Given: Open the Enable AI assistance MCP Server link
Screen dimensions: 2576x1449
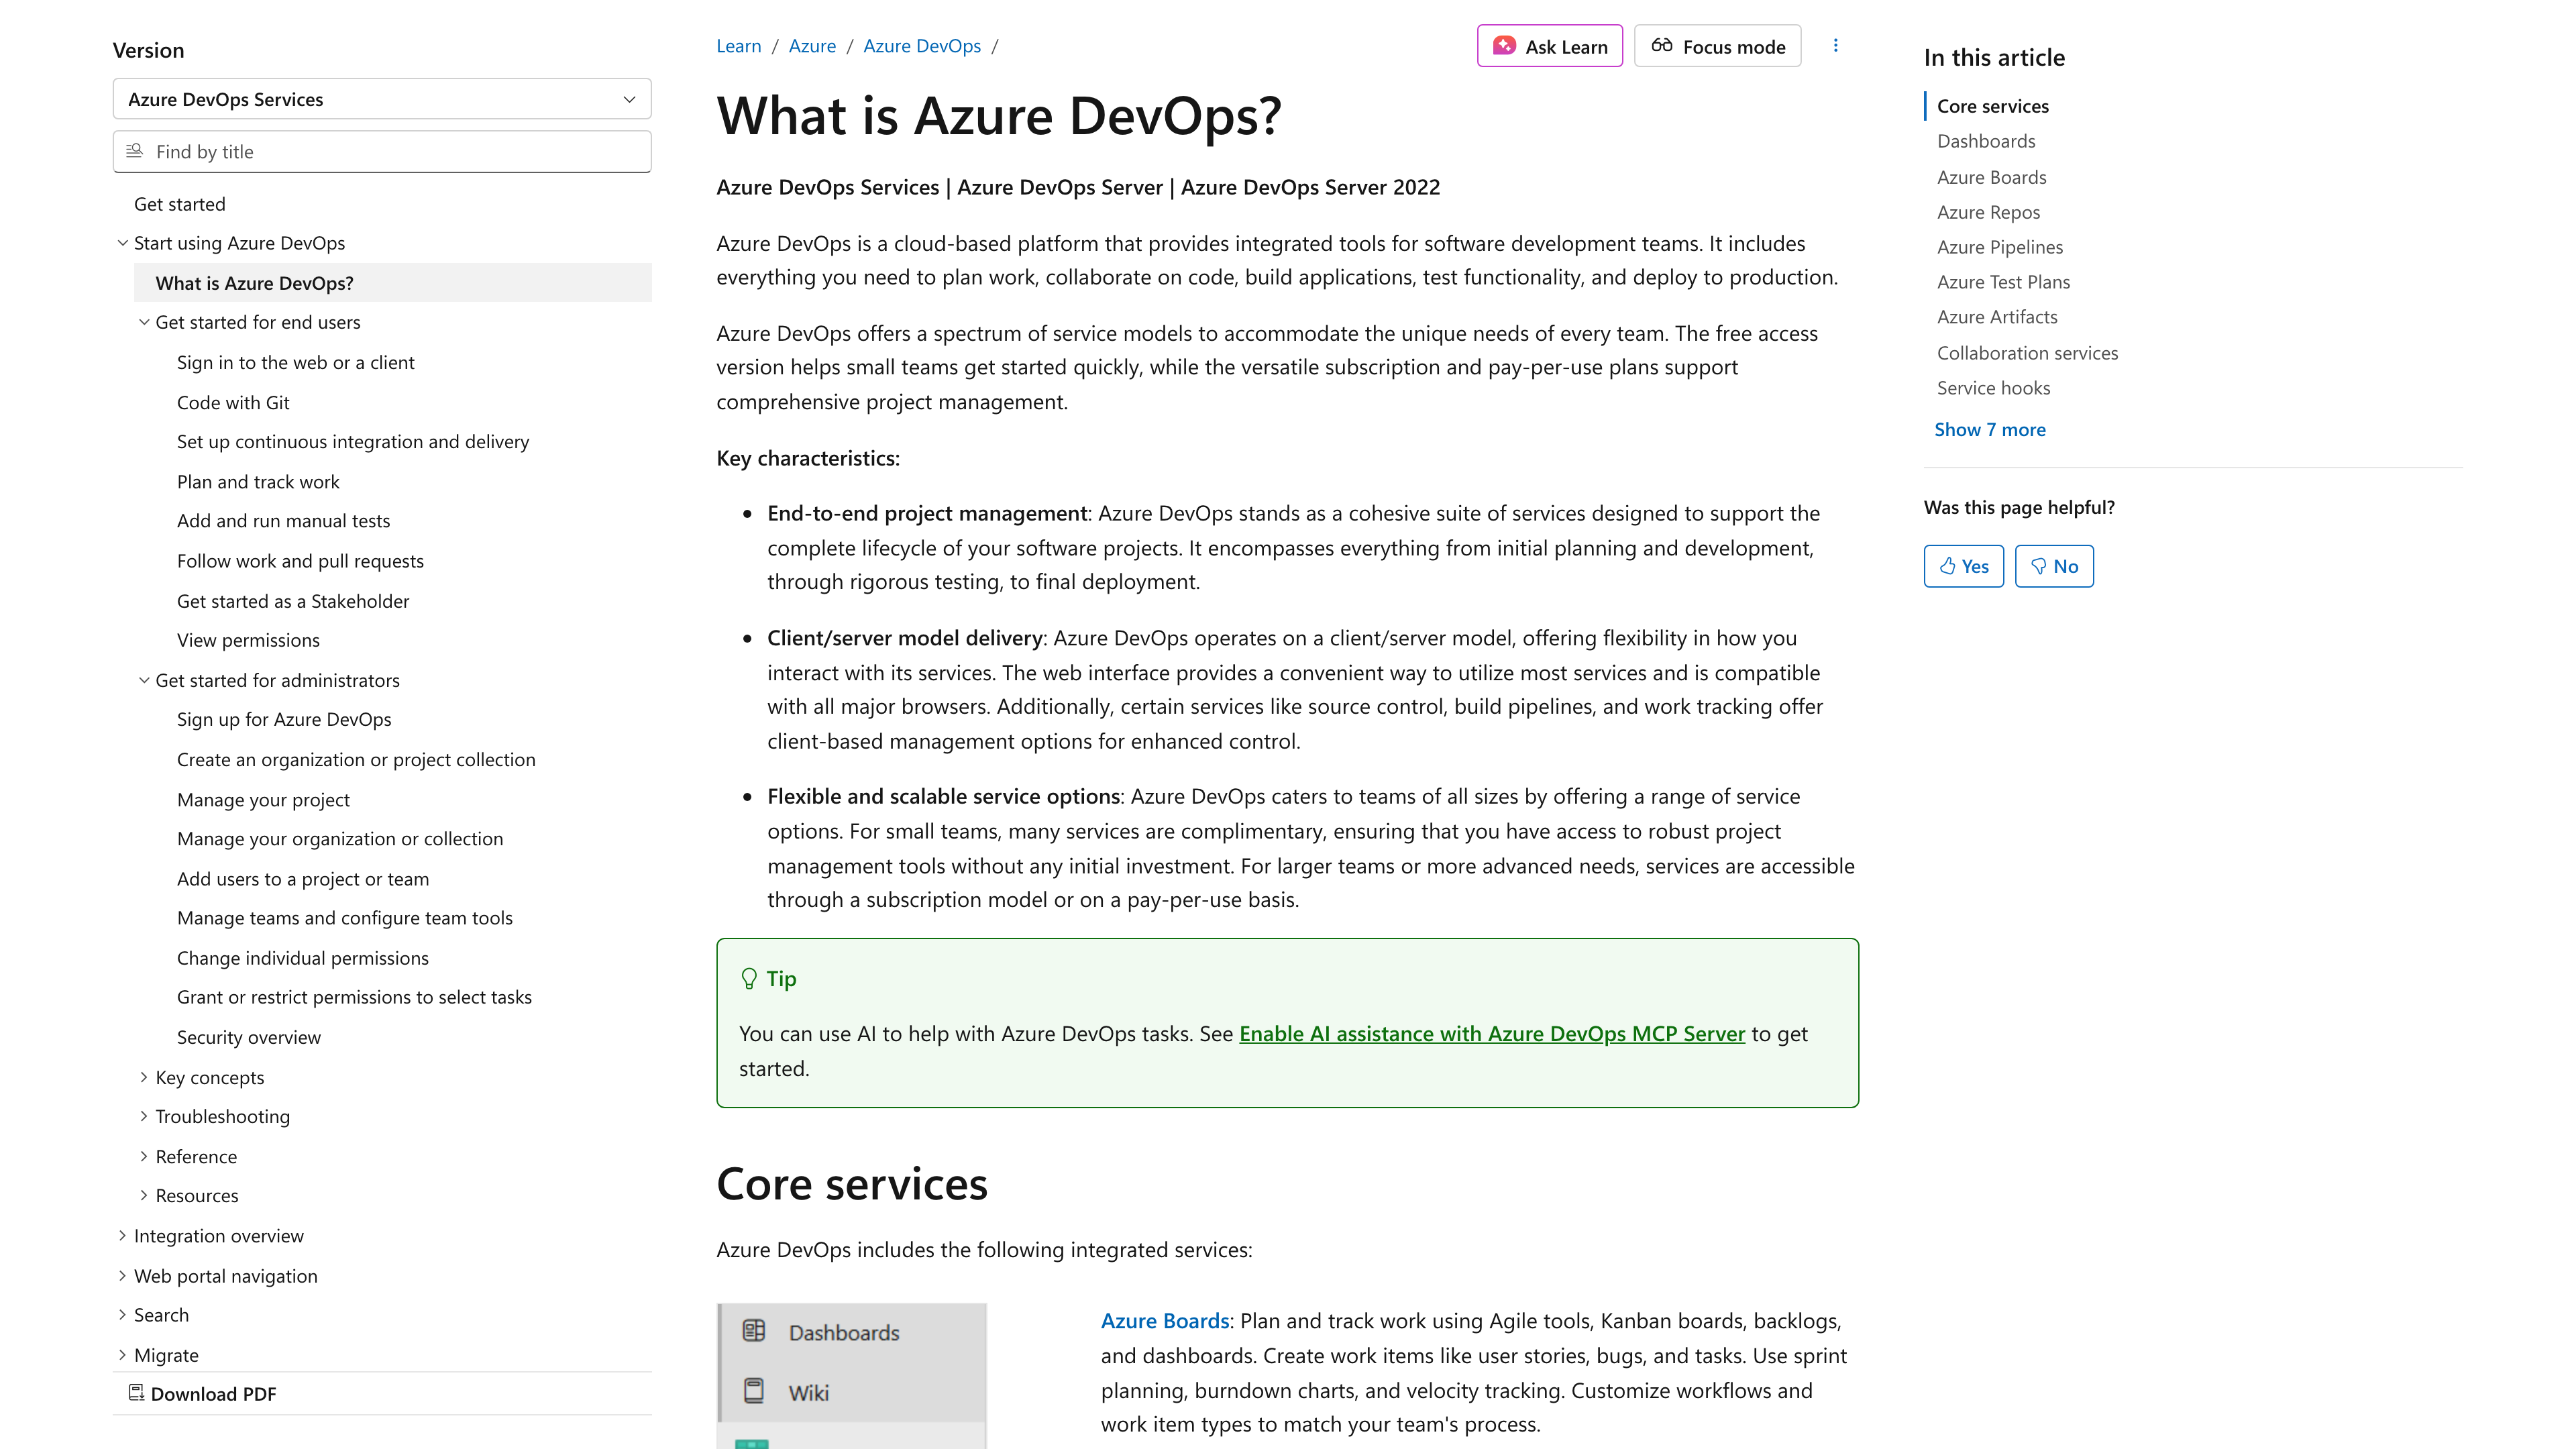Looking at the screenshot, I should point(1493,1034).
